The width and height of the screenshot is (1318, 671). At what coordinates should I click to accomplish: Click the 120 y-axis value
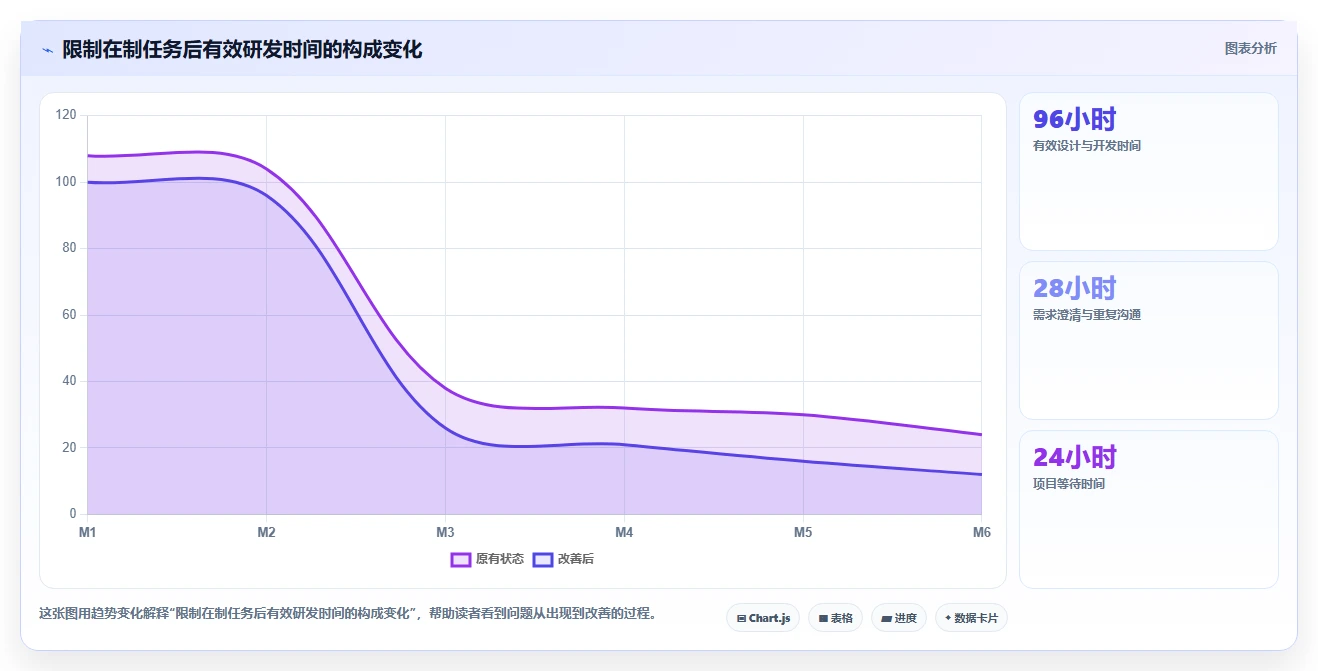[x=66, y=115]
